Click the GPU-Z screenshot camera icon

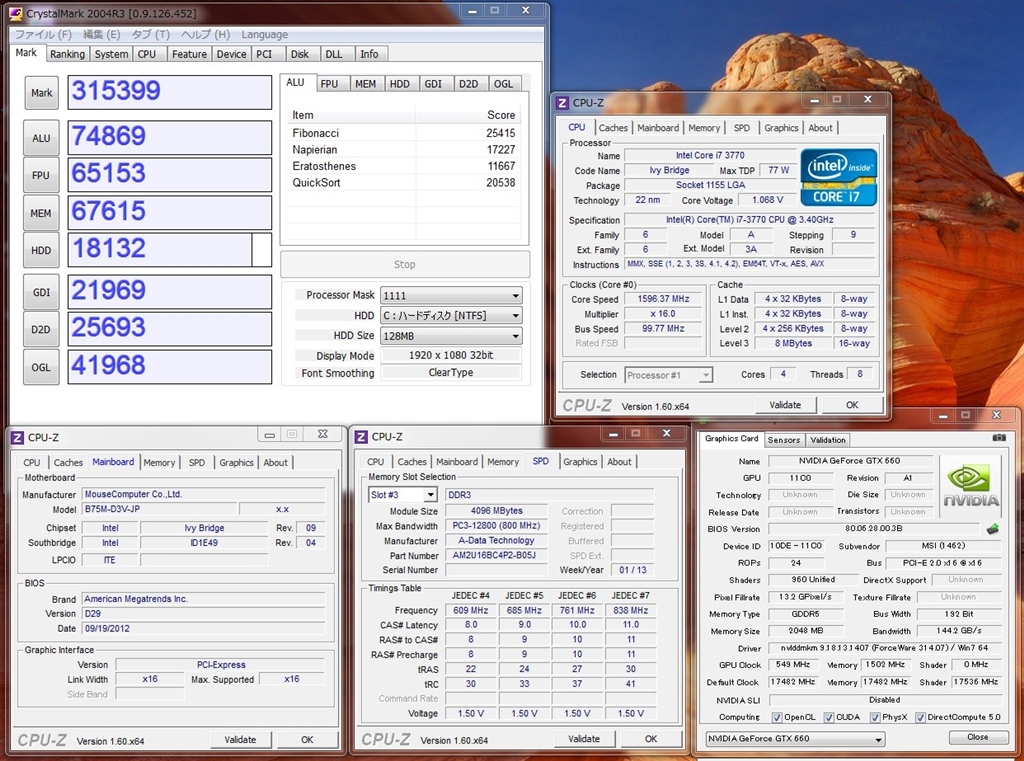(999, 438)
